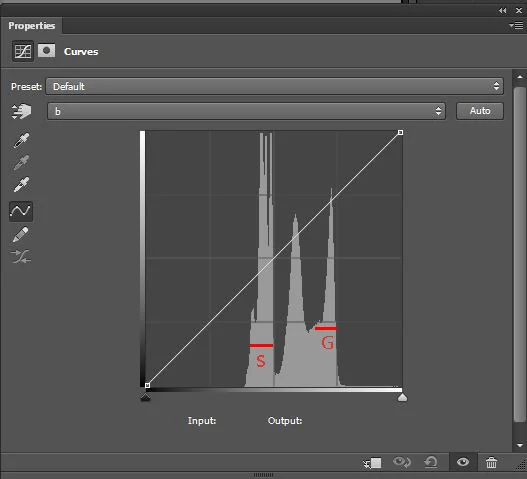Collapse the panel with double arrows
The height and width of the screenshot is (479, 527).
502,10
